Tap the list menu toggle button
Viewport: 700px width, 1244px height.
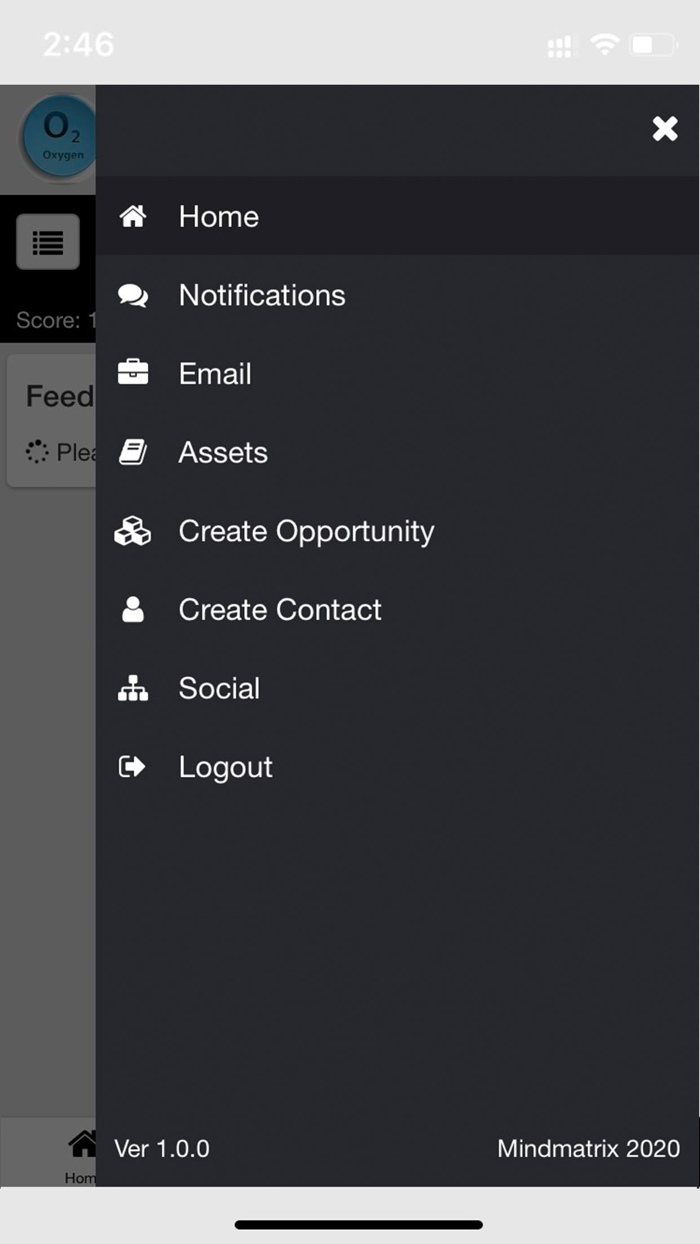(48, 242)
